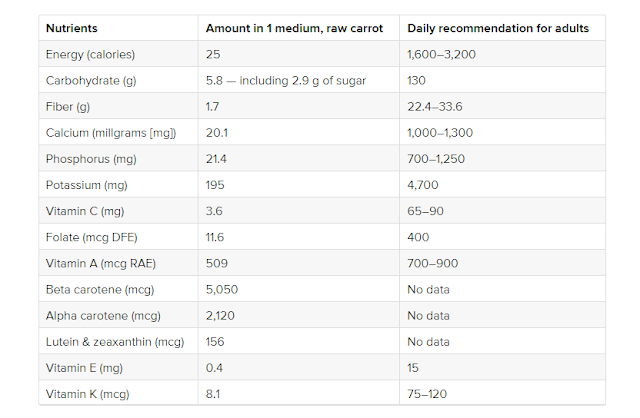Click the Daily recommendation for adults header
Viewport: 640px width, 418px height.
pos(498,28)
